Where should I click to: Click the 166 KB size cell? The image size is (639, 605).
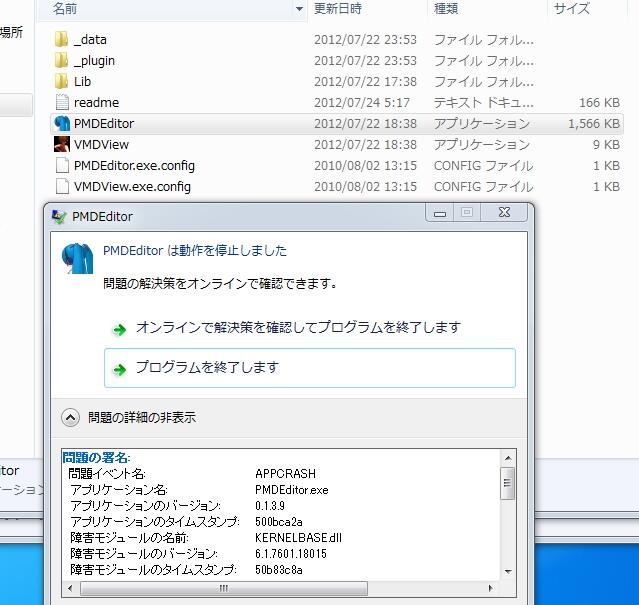[x=599, y=102]
